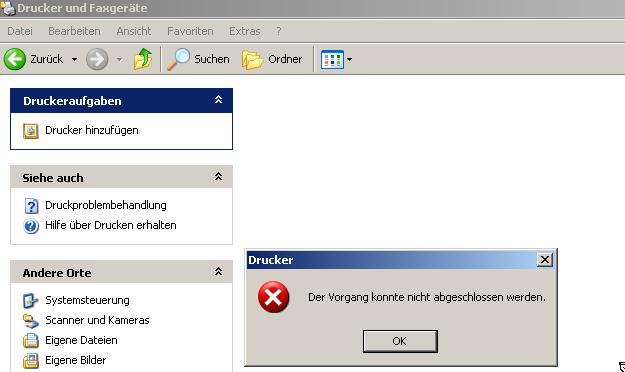The width and height of the screenshot is (625, 372).
Task: Open the Datei menu
Action: [x=20, y=31]
